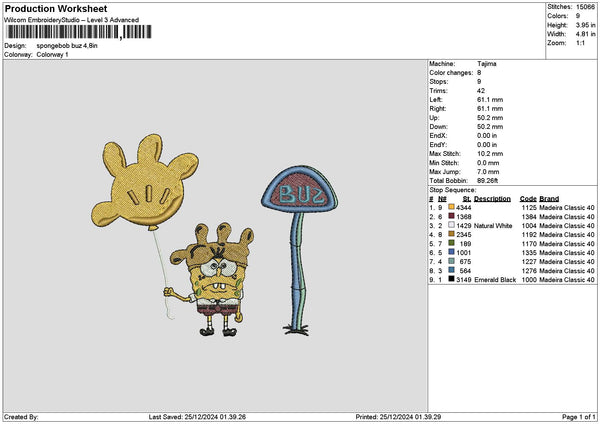Click the SpongeBob character in the design preview
The image size is (600, 424).
coord(213,280)
